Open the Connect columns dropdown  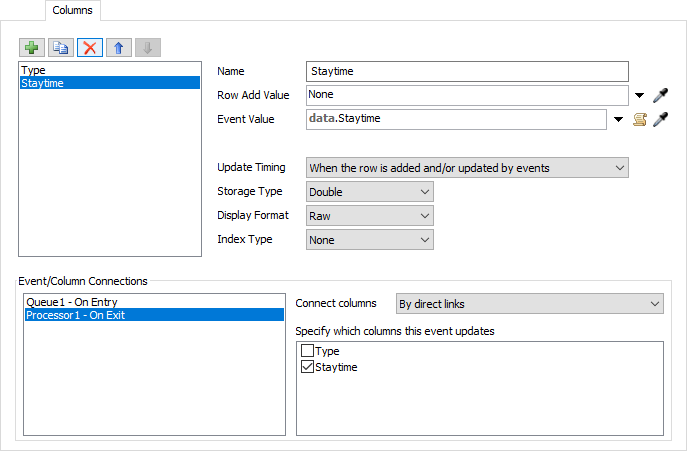tap(530, 304)
